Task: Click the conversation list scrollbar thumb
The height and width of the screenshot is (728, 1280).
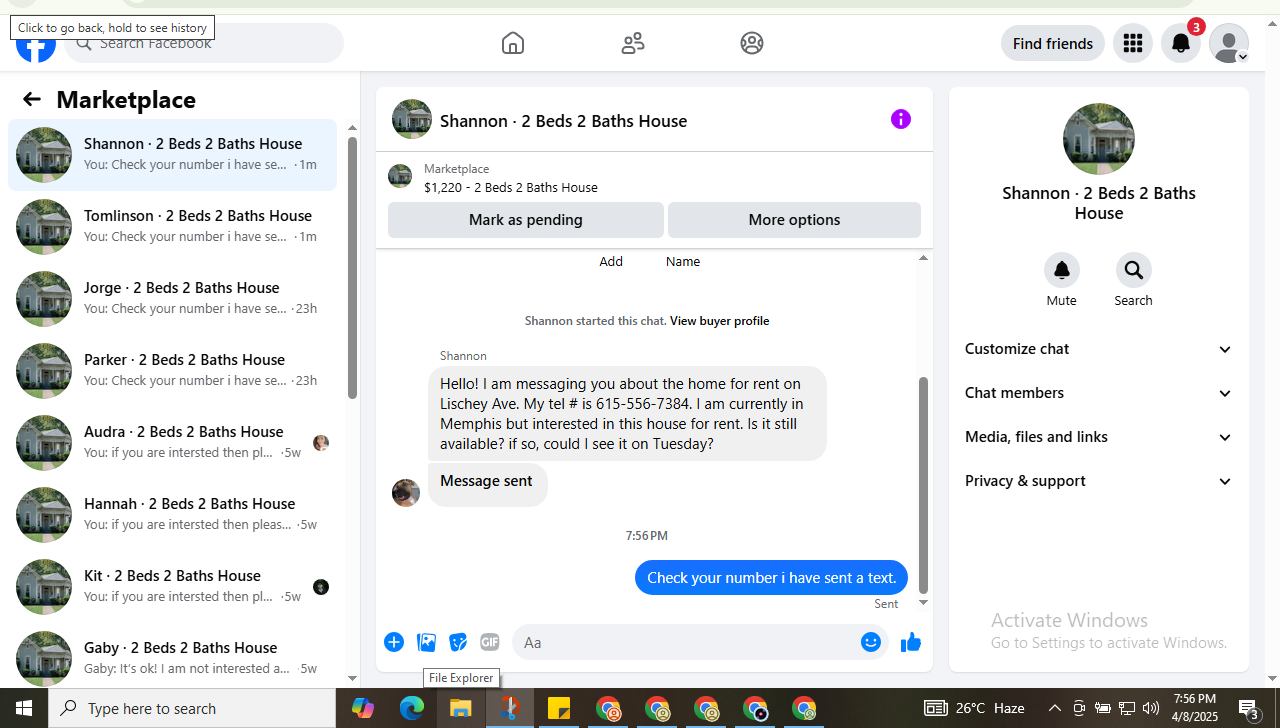Action: coord(352,268)
